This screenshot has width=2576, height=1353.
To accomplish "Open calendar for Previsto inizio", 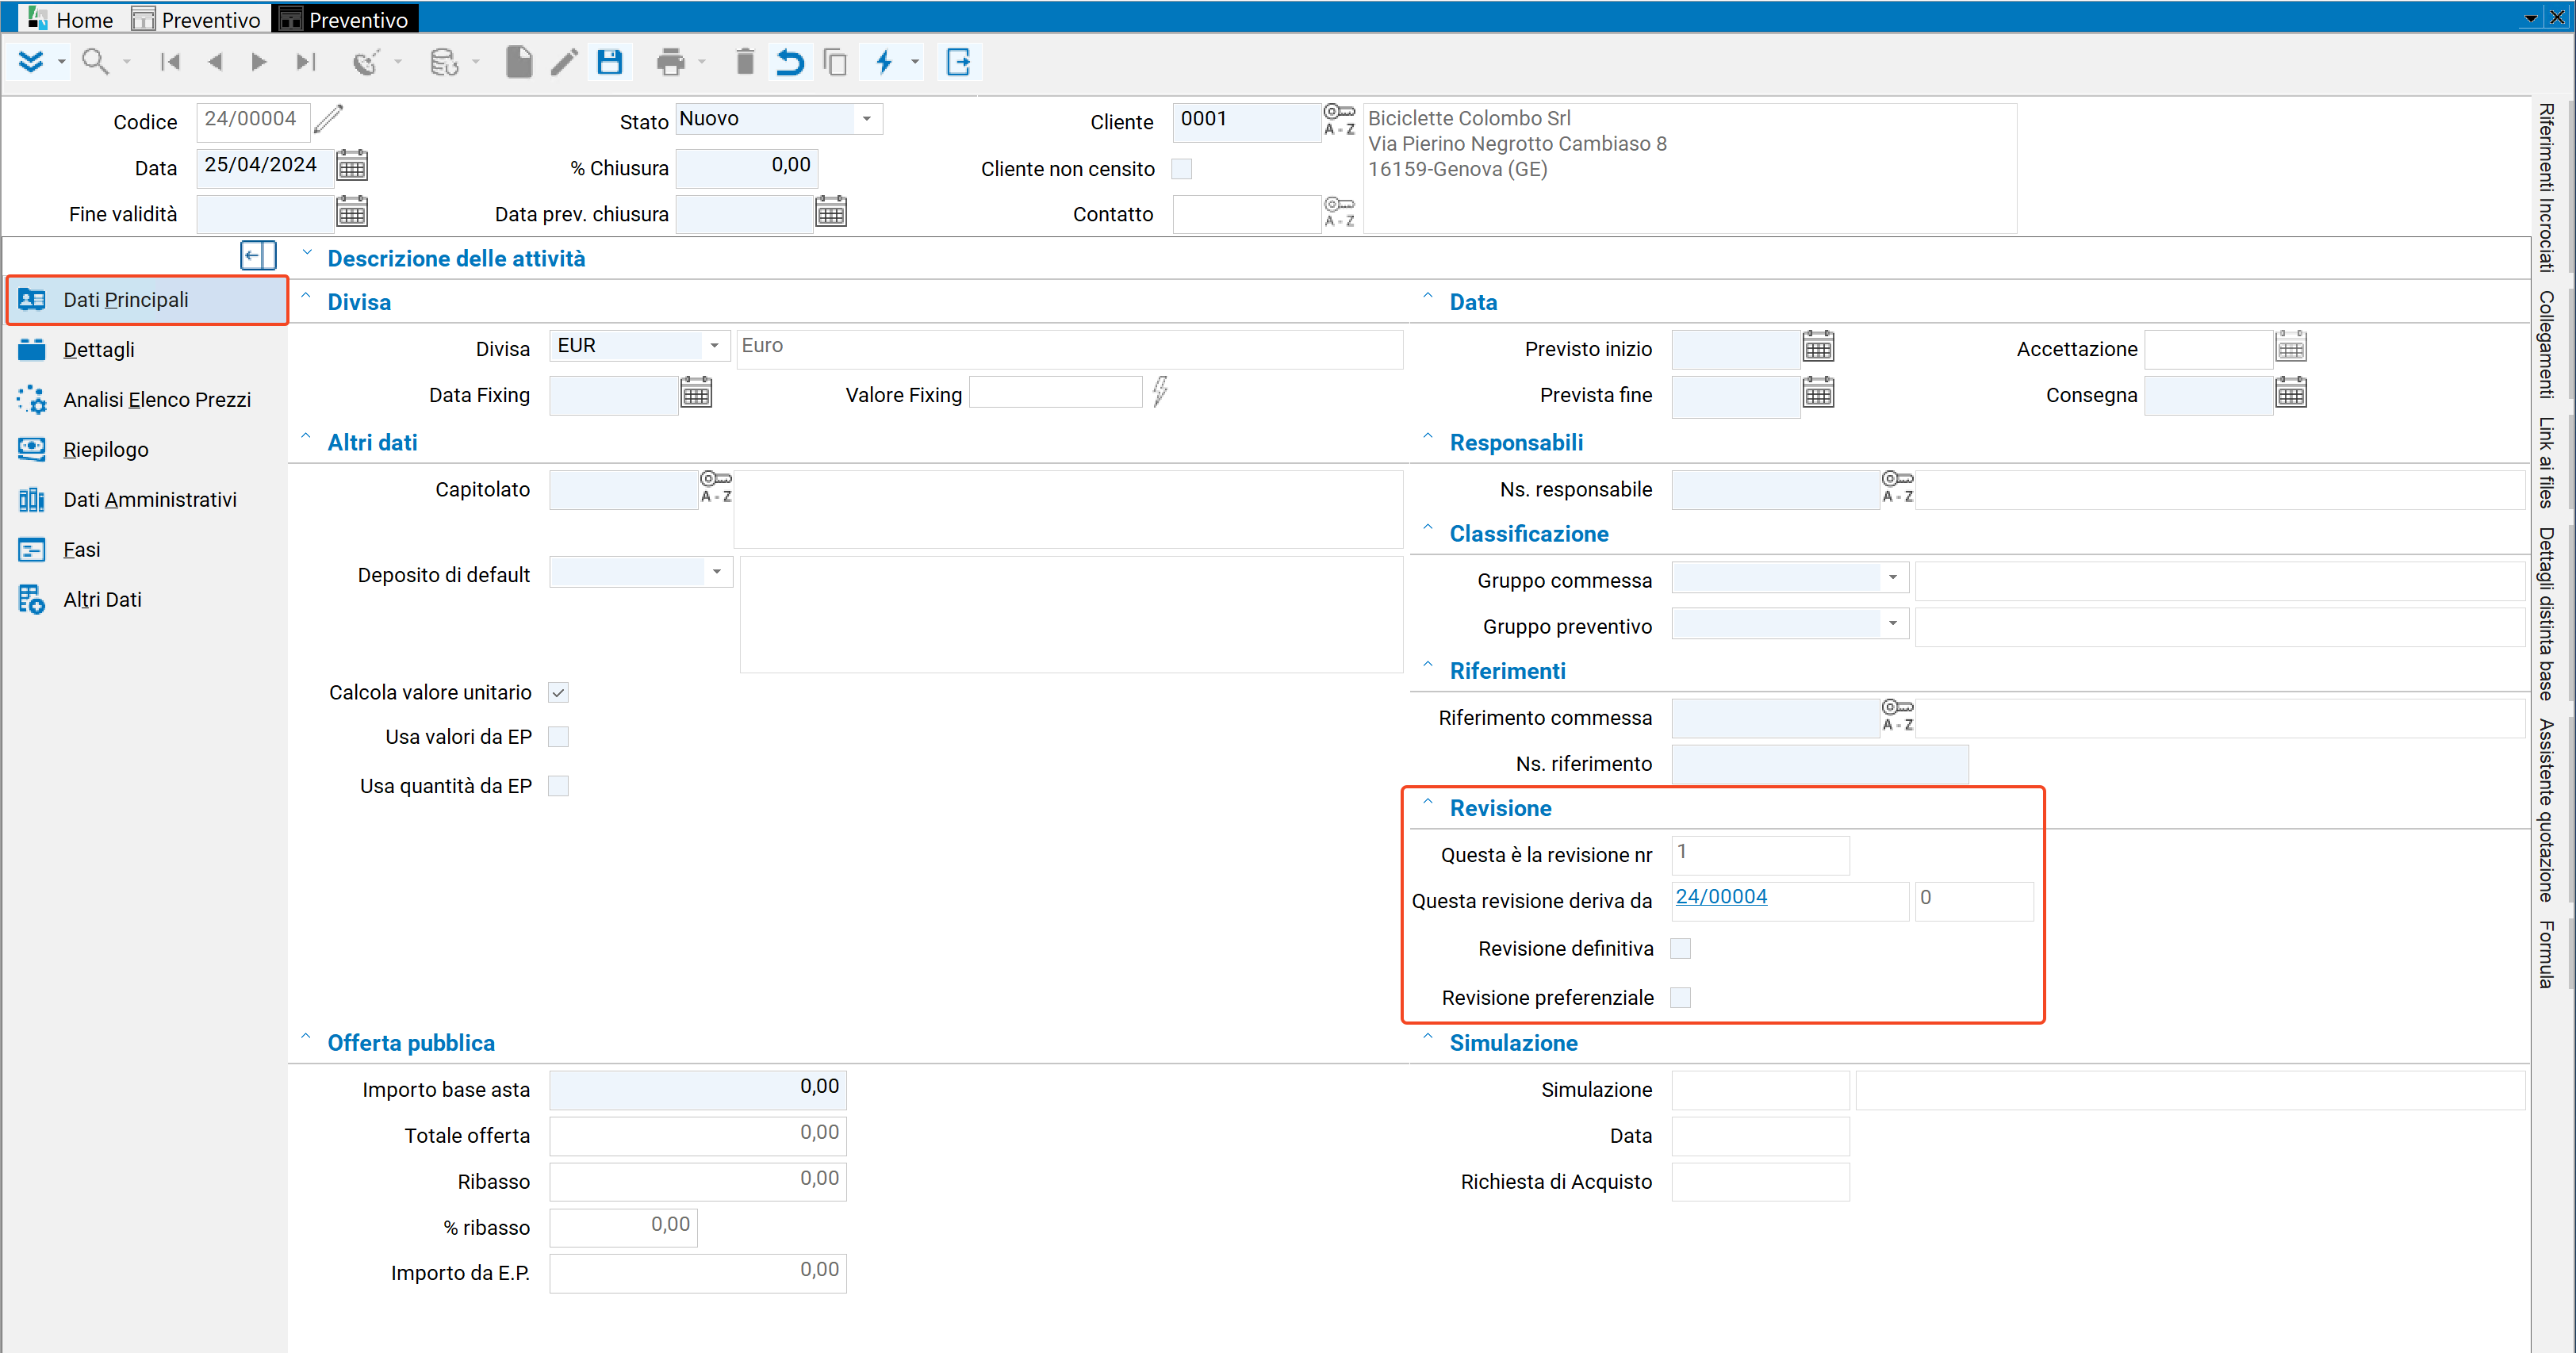I will tap(1818, 347).
